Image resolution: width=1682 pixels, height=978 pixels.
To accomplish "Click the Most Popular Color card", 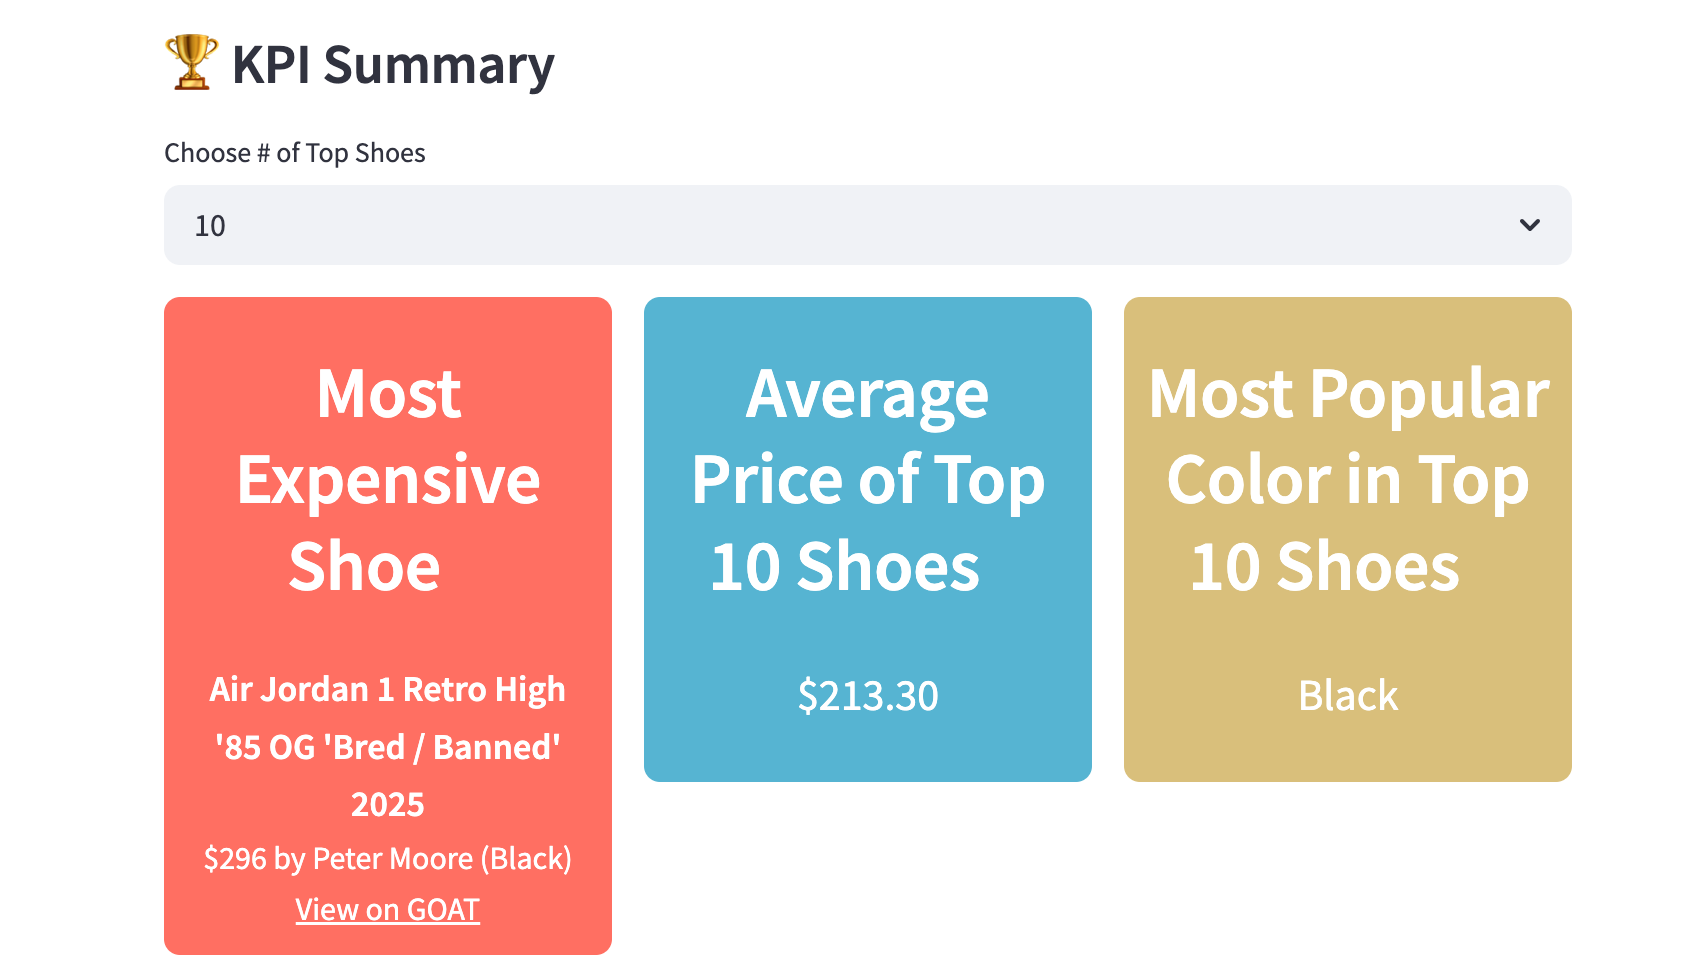I will click(x=1349, y=538).
